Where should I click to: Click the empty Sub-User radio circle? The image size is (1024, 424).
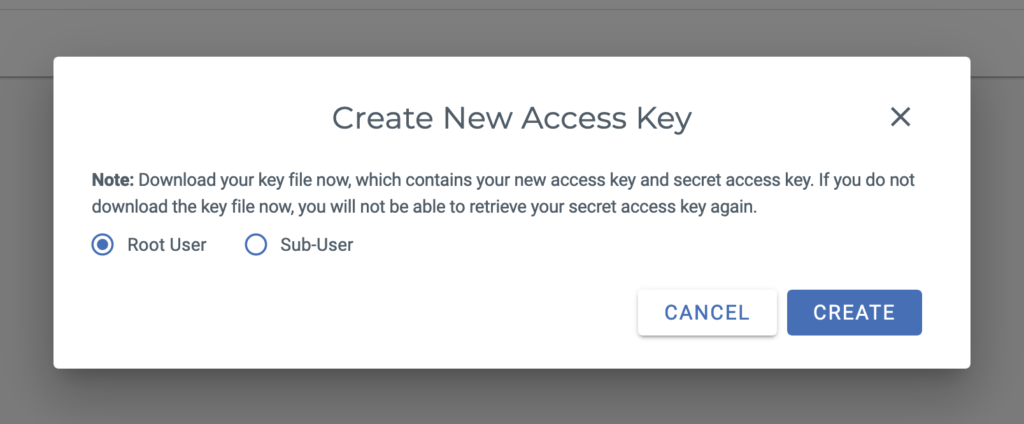click(255, 245)
